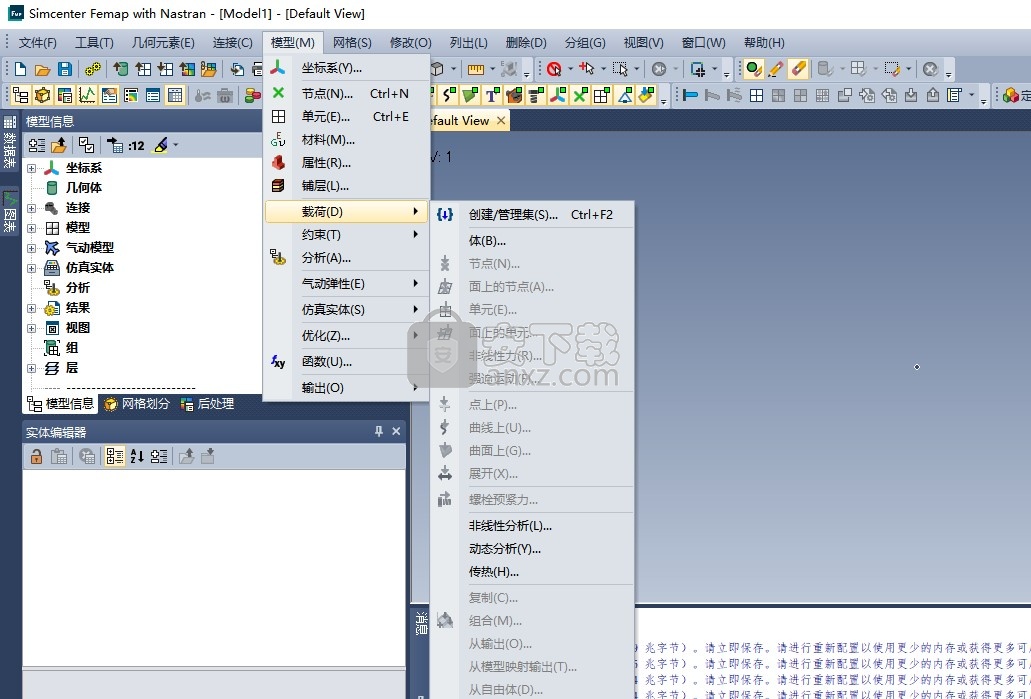
Task: Click the meshing toolbox cube icon
Action: coord(43,95)
